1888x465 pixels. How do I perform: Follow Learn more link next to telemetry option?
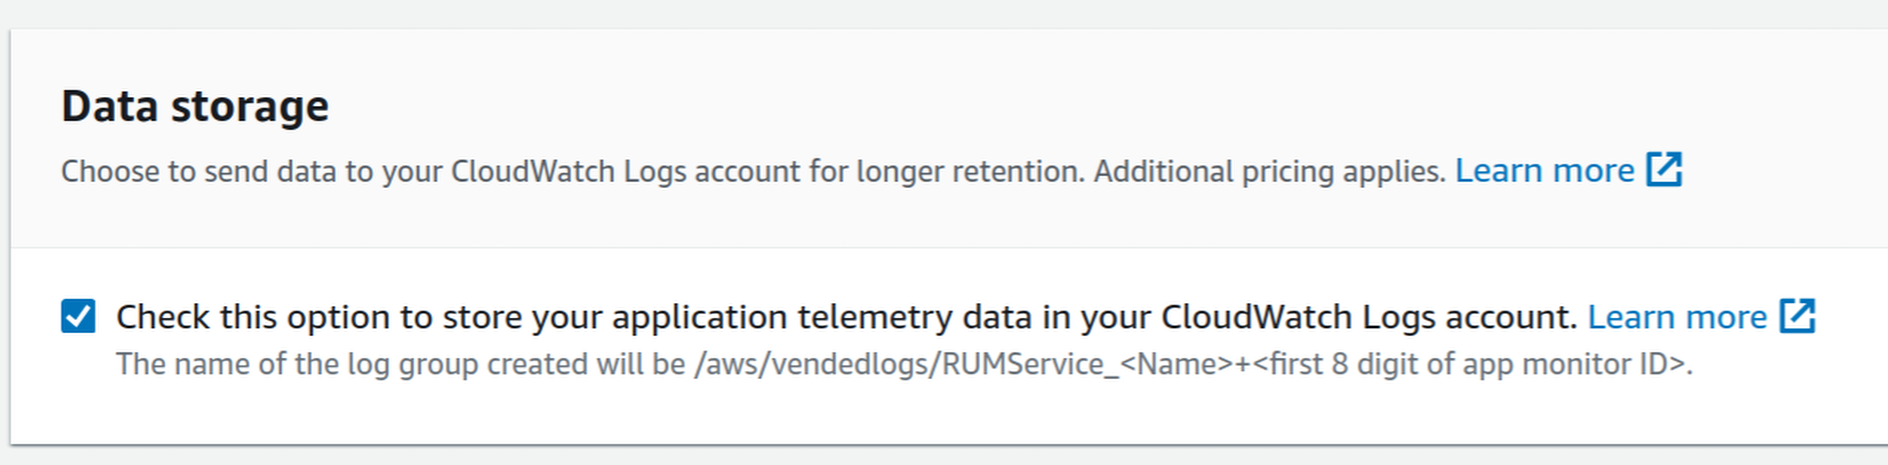click(1677, 317)
